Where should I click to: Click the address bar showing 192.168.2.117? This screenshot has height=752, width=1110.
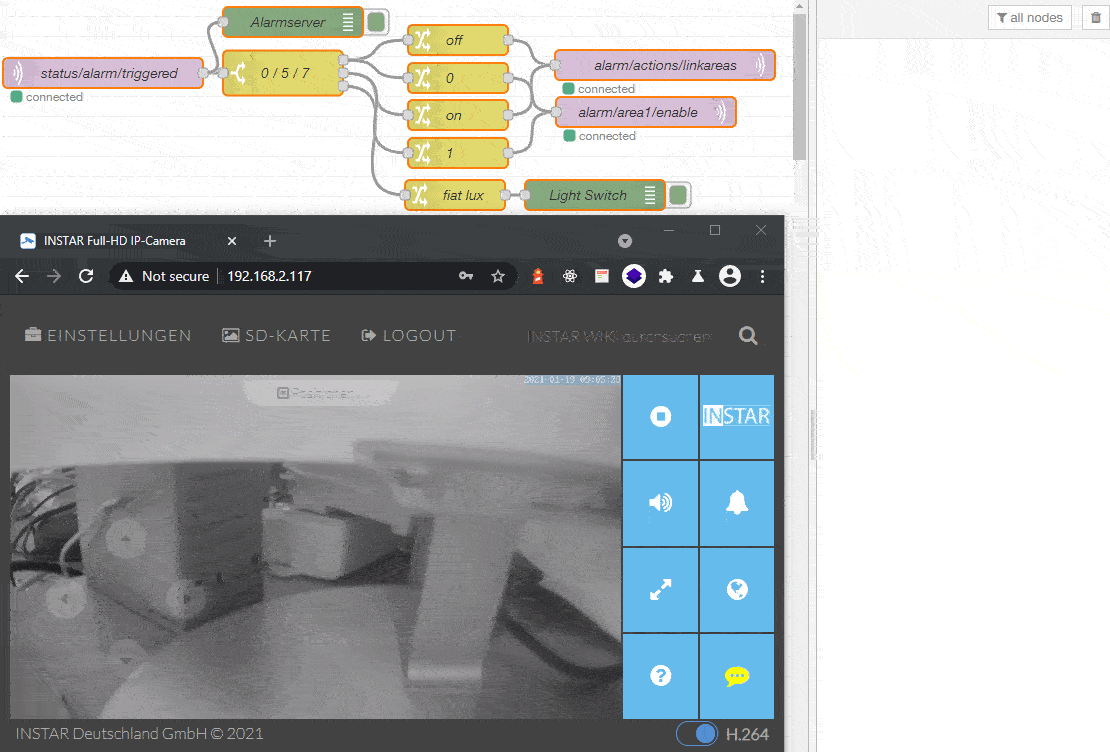pyautogui.click(x=330, y=276)
